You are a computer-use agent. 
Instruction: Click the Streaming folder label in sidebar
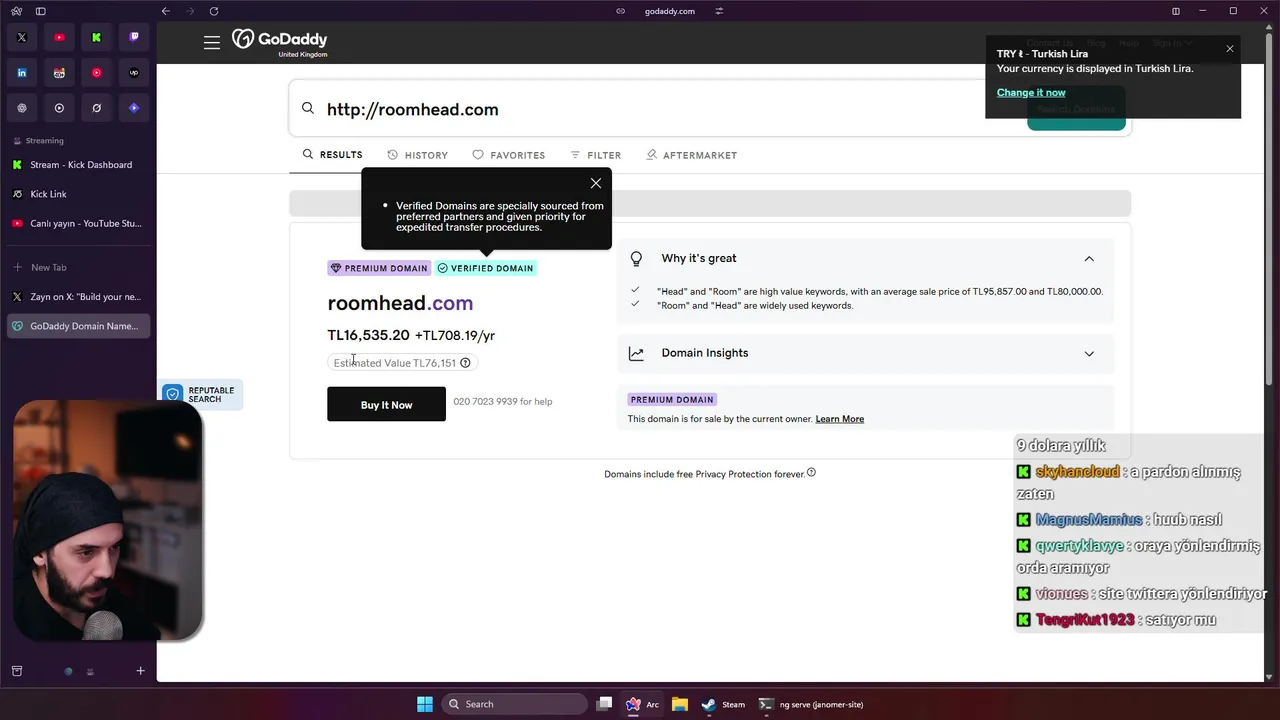[44, 141]
